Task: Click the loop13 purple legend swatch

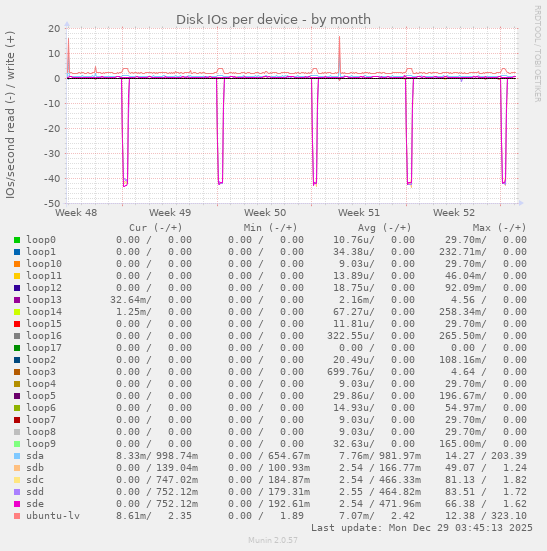Action: point(17,300)
